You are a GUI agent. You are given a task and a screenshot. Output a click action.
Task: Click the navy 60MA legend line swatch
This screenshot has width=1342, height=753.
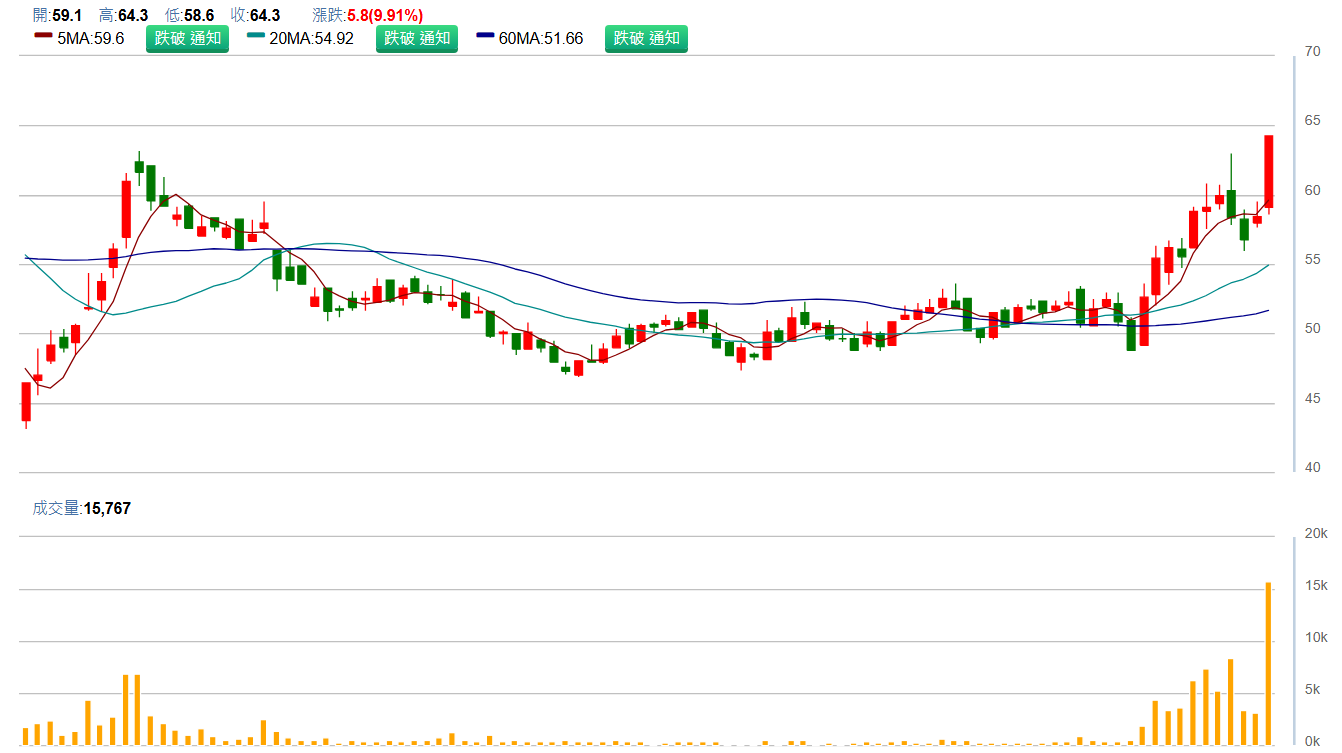(x=485, y=35)
